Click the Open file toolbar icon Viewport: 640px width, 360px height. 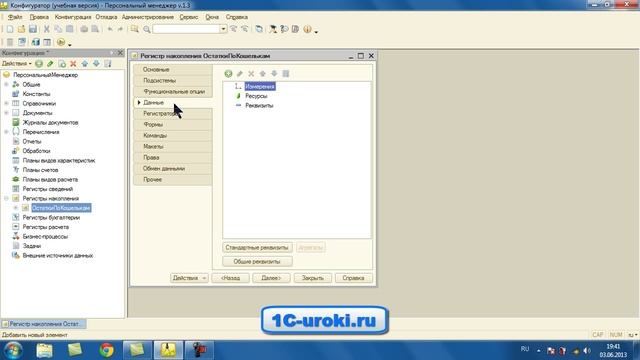(21, 29)
